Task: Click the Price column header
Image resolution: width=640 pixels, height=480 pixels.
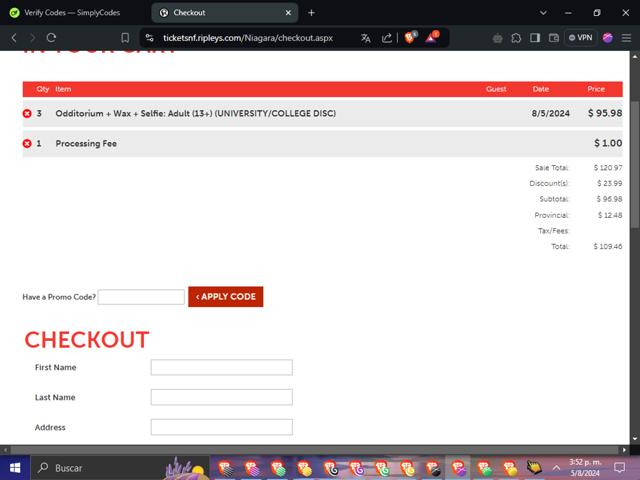Action: [x=596, y=89]
